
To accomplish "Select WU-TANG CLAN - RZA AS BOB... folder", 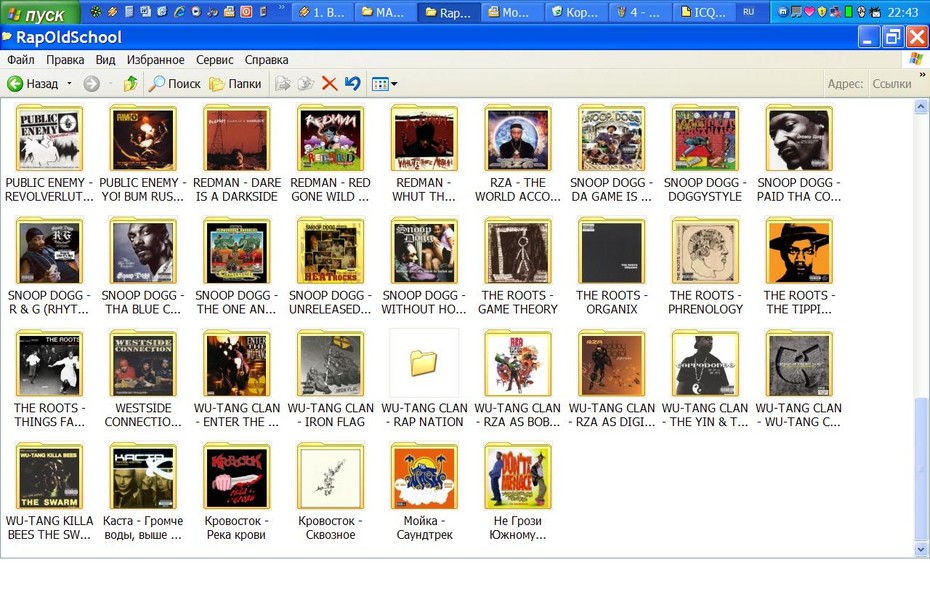I will click(x=518, y=379).
